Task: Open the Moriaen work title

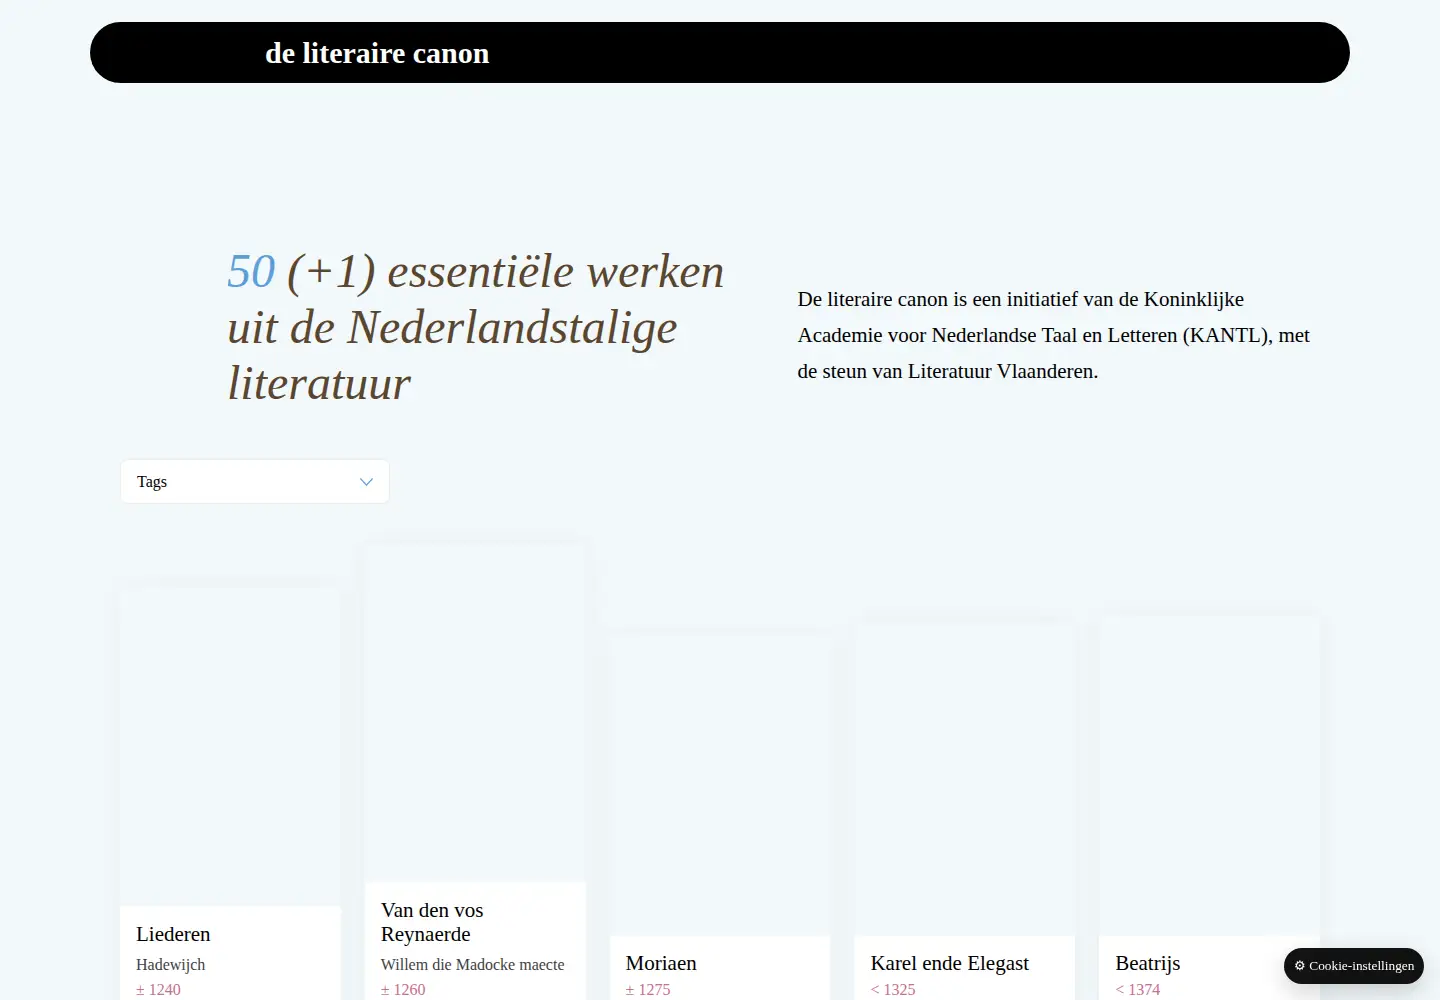Action: pyautogui.click(x=661, y=963)
